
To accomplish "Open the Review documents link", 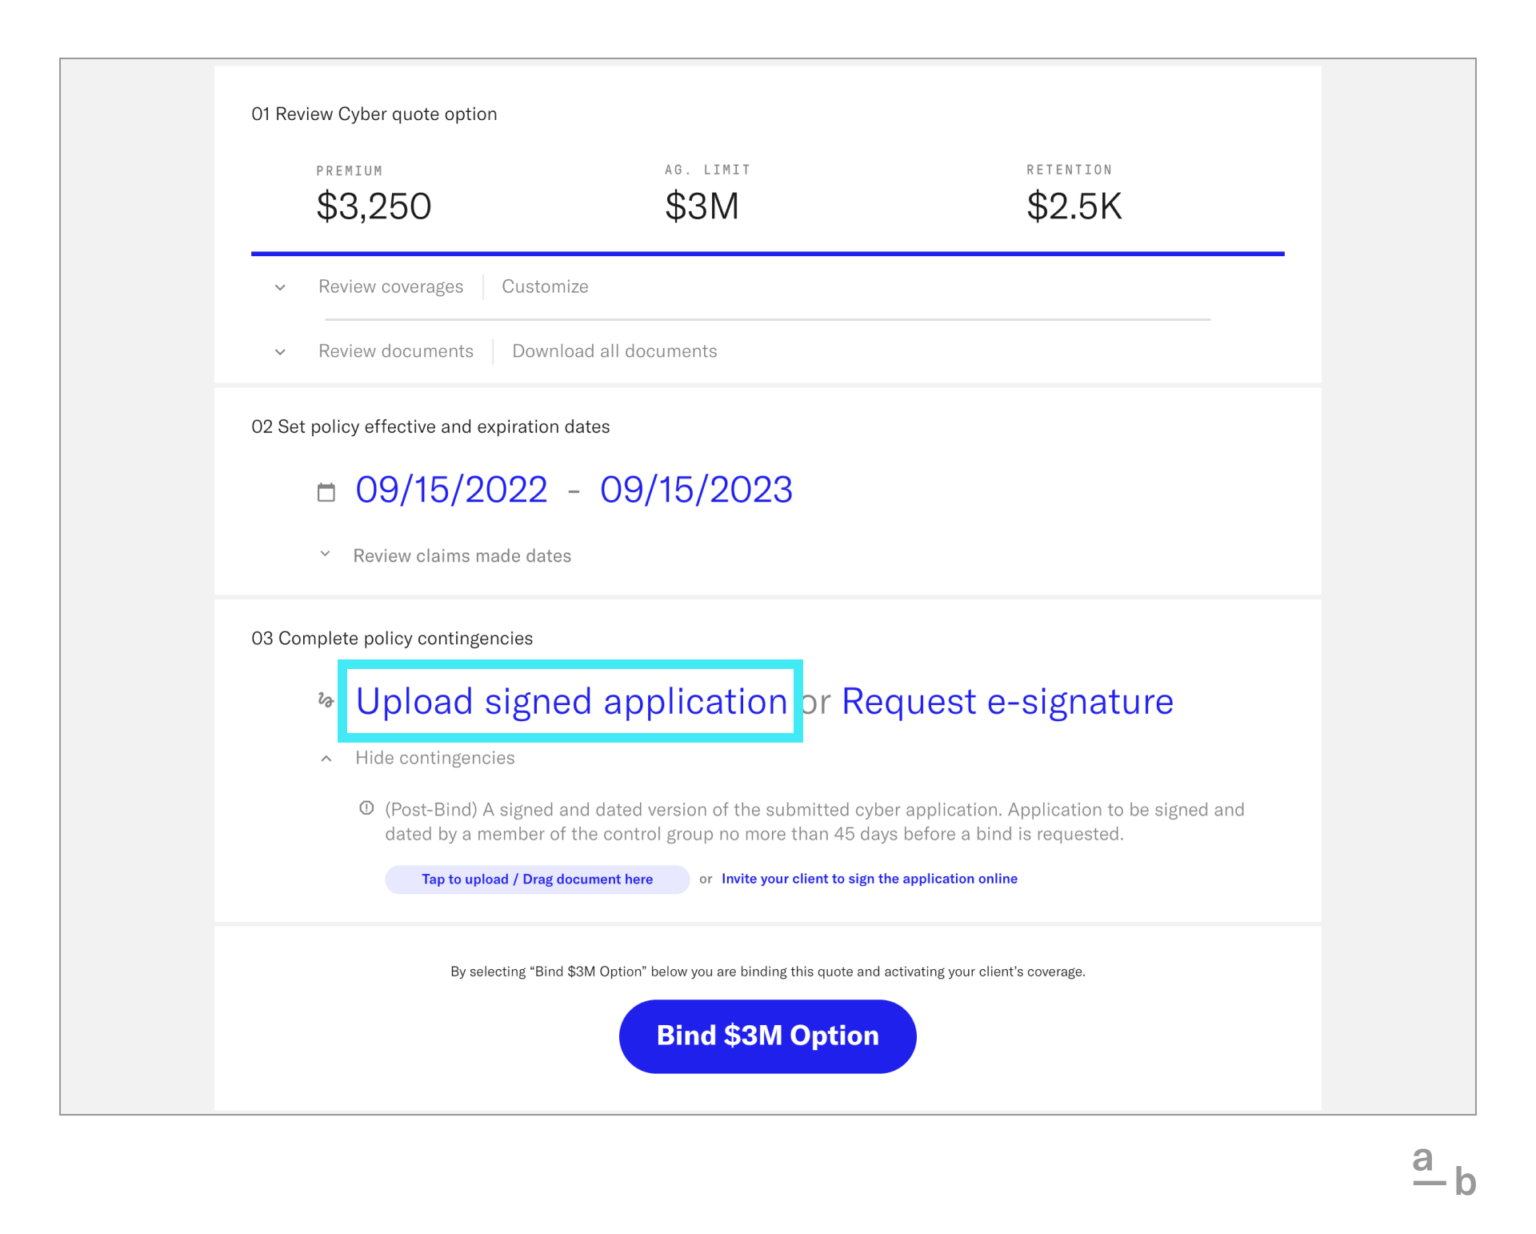I will (x=395, y=351).
